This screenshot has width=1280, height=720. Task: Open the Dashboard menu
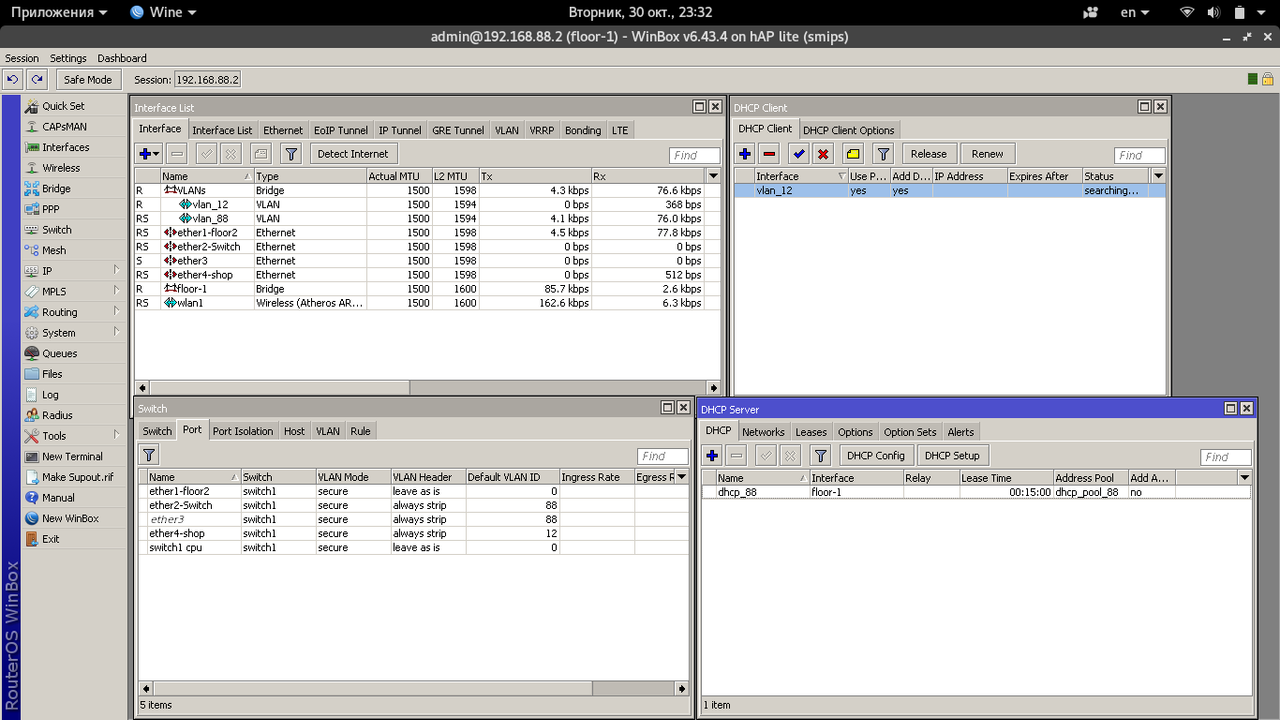pyautogui.click(x=122, y=58)
